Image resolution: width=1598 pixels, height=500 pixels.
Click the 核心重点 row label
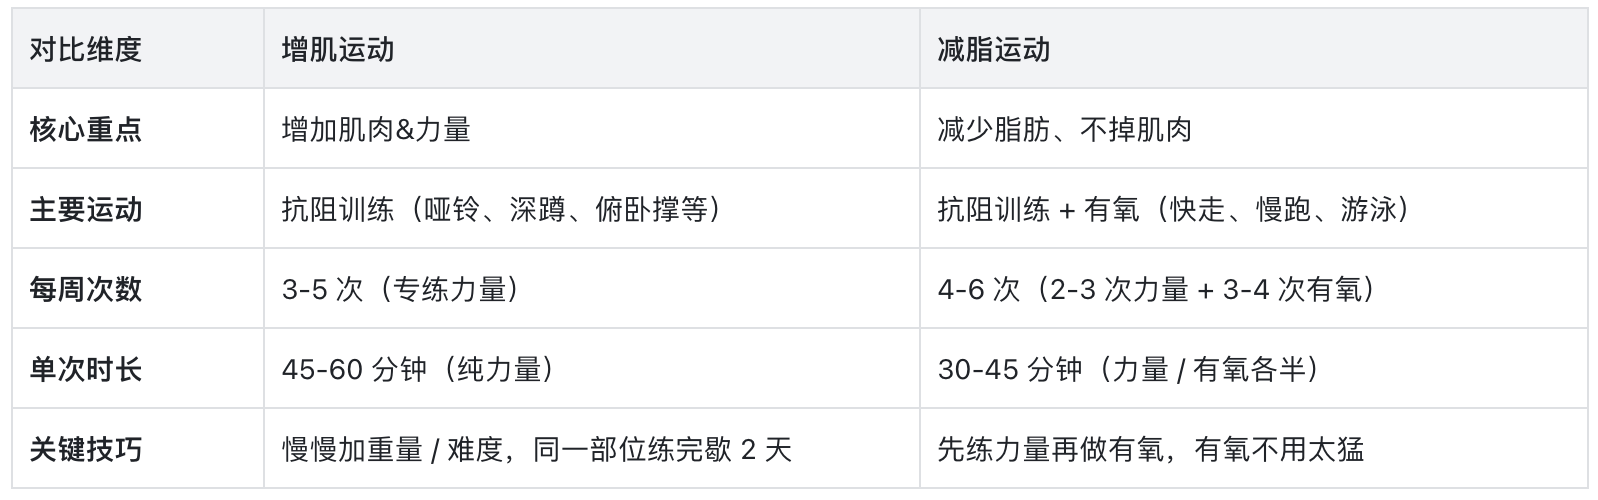pyautogui.click(x=86, y=129)
